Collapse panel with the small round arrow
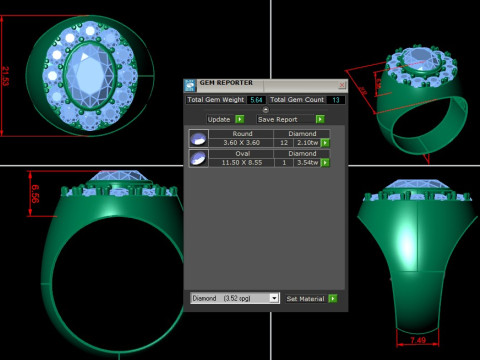Screen dimensions: 480x360 [x=266, y=110]
